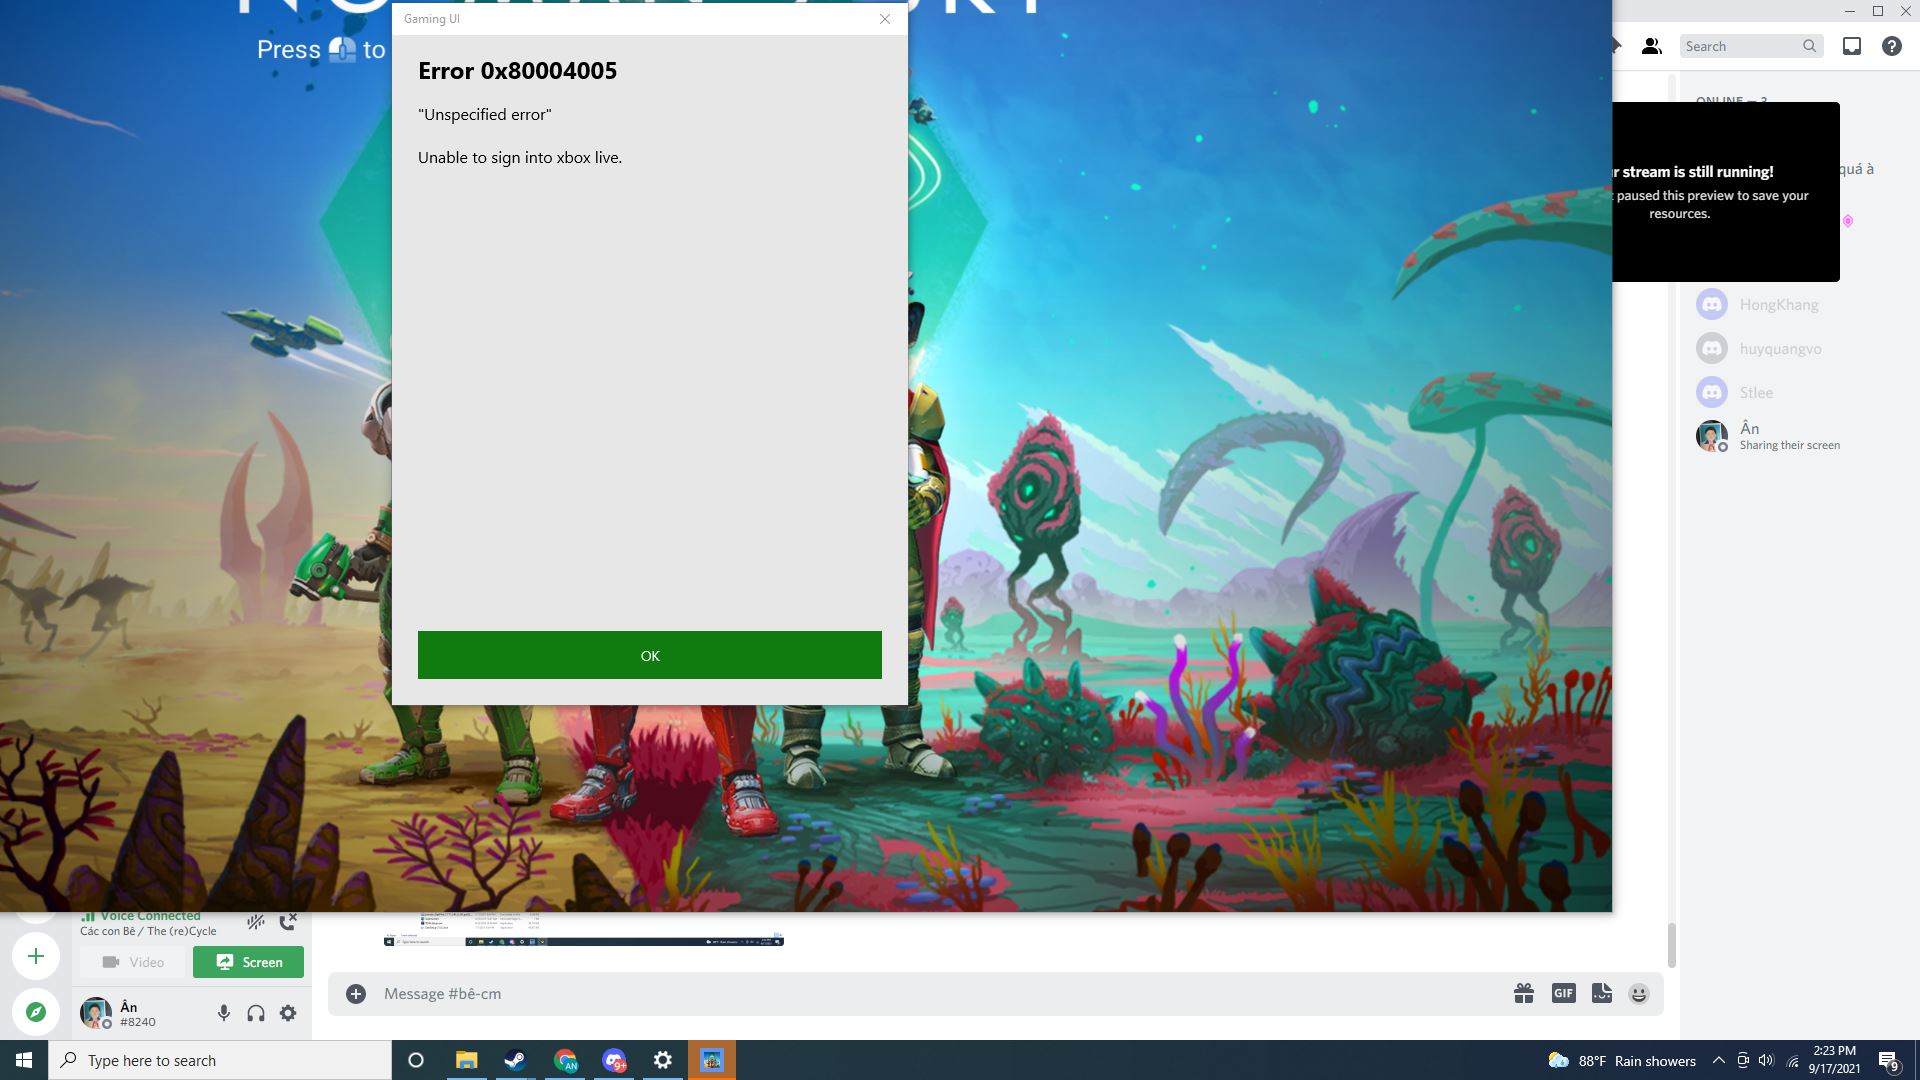Deafen yourself with the headphones icon

[255, 1012]
